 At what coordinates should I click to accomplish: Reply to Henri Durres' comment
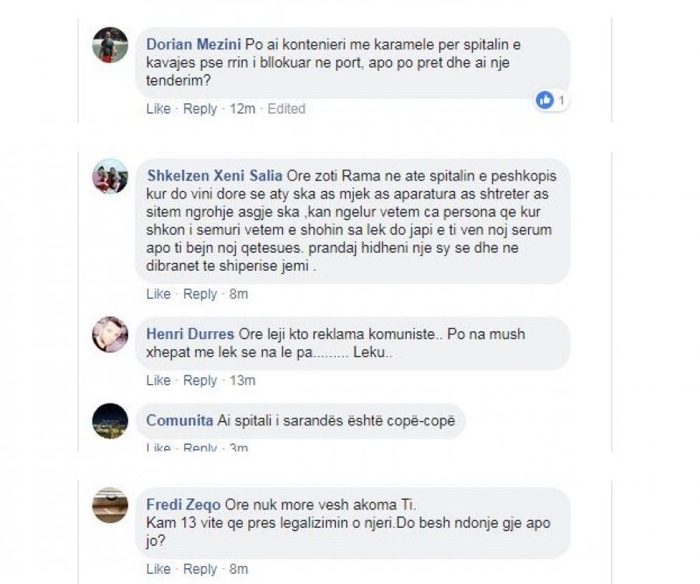click(200, 380)
